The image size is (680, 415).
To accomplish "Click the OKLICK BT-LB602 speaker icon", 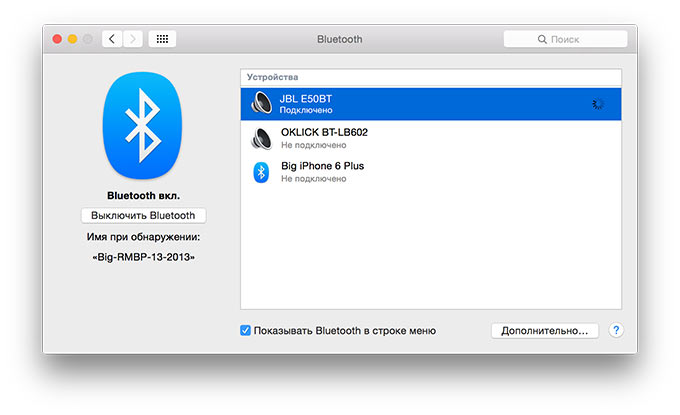I will (x=262, y=139).
